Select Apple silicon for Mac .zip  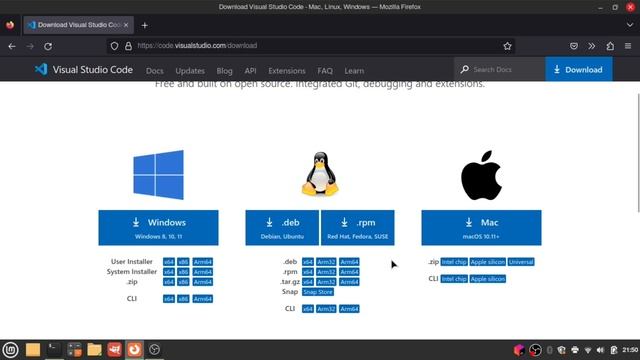488,262
